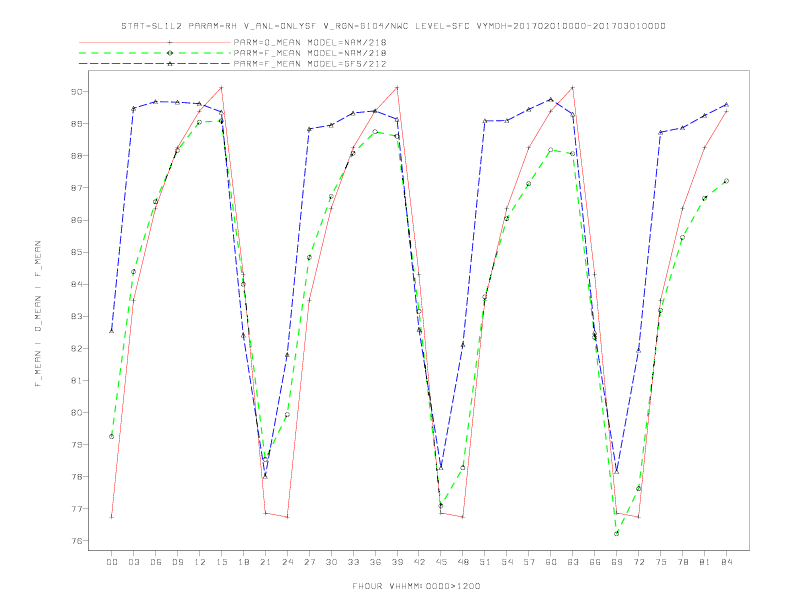Click the x-axis tick label 03

pos(133,562)
